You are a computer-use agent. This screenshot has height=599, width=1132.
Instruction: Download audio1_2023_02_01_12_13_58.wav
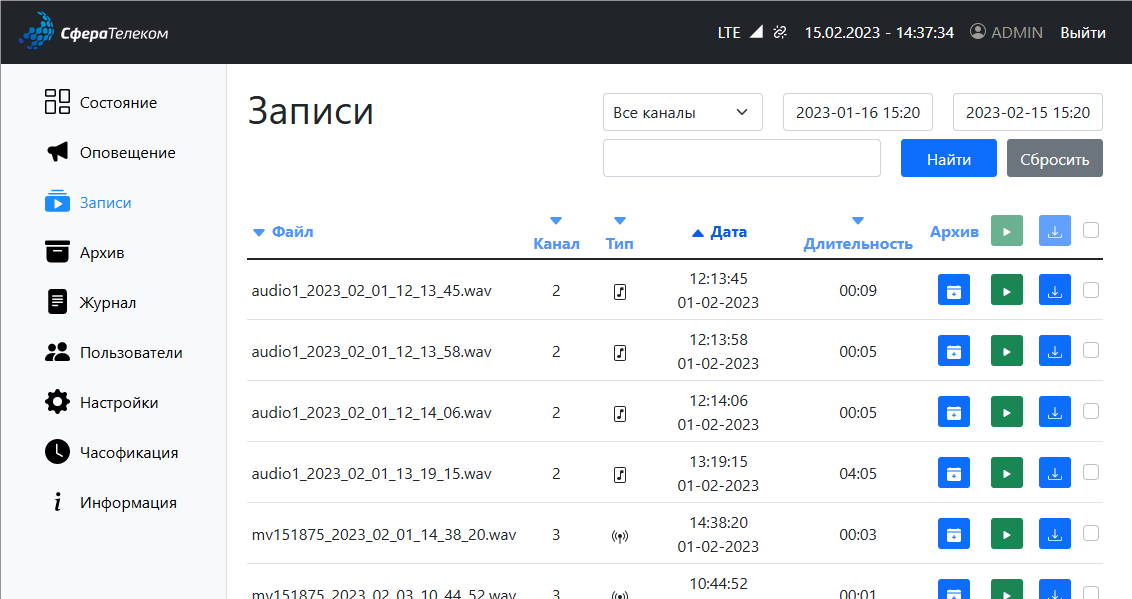1055,351
